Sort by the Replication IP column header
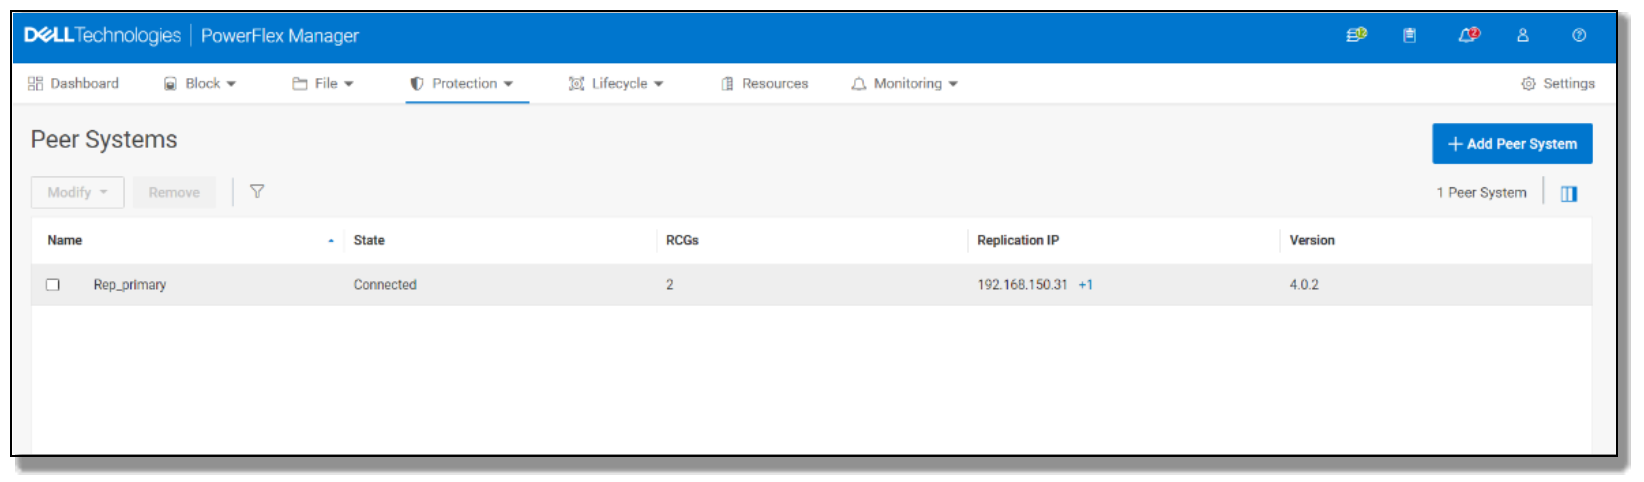Viewport: 1644px width, 482px height. click(x=1018, y=240)
